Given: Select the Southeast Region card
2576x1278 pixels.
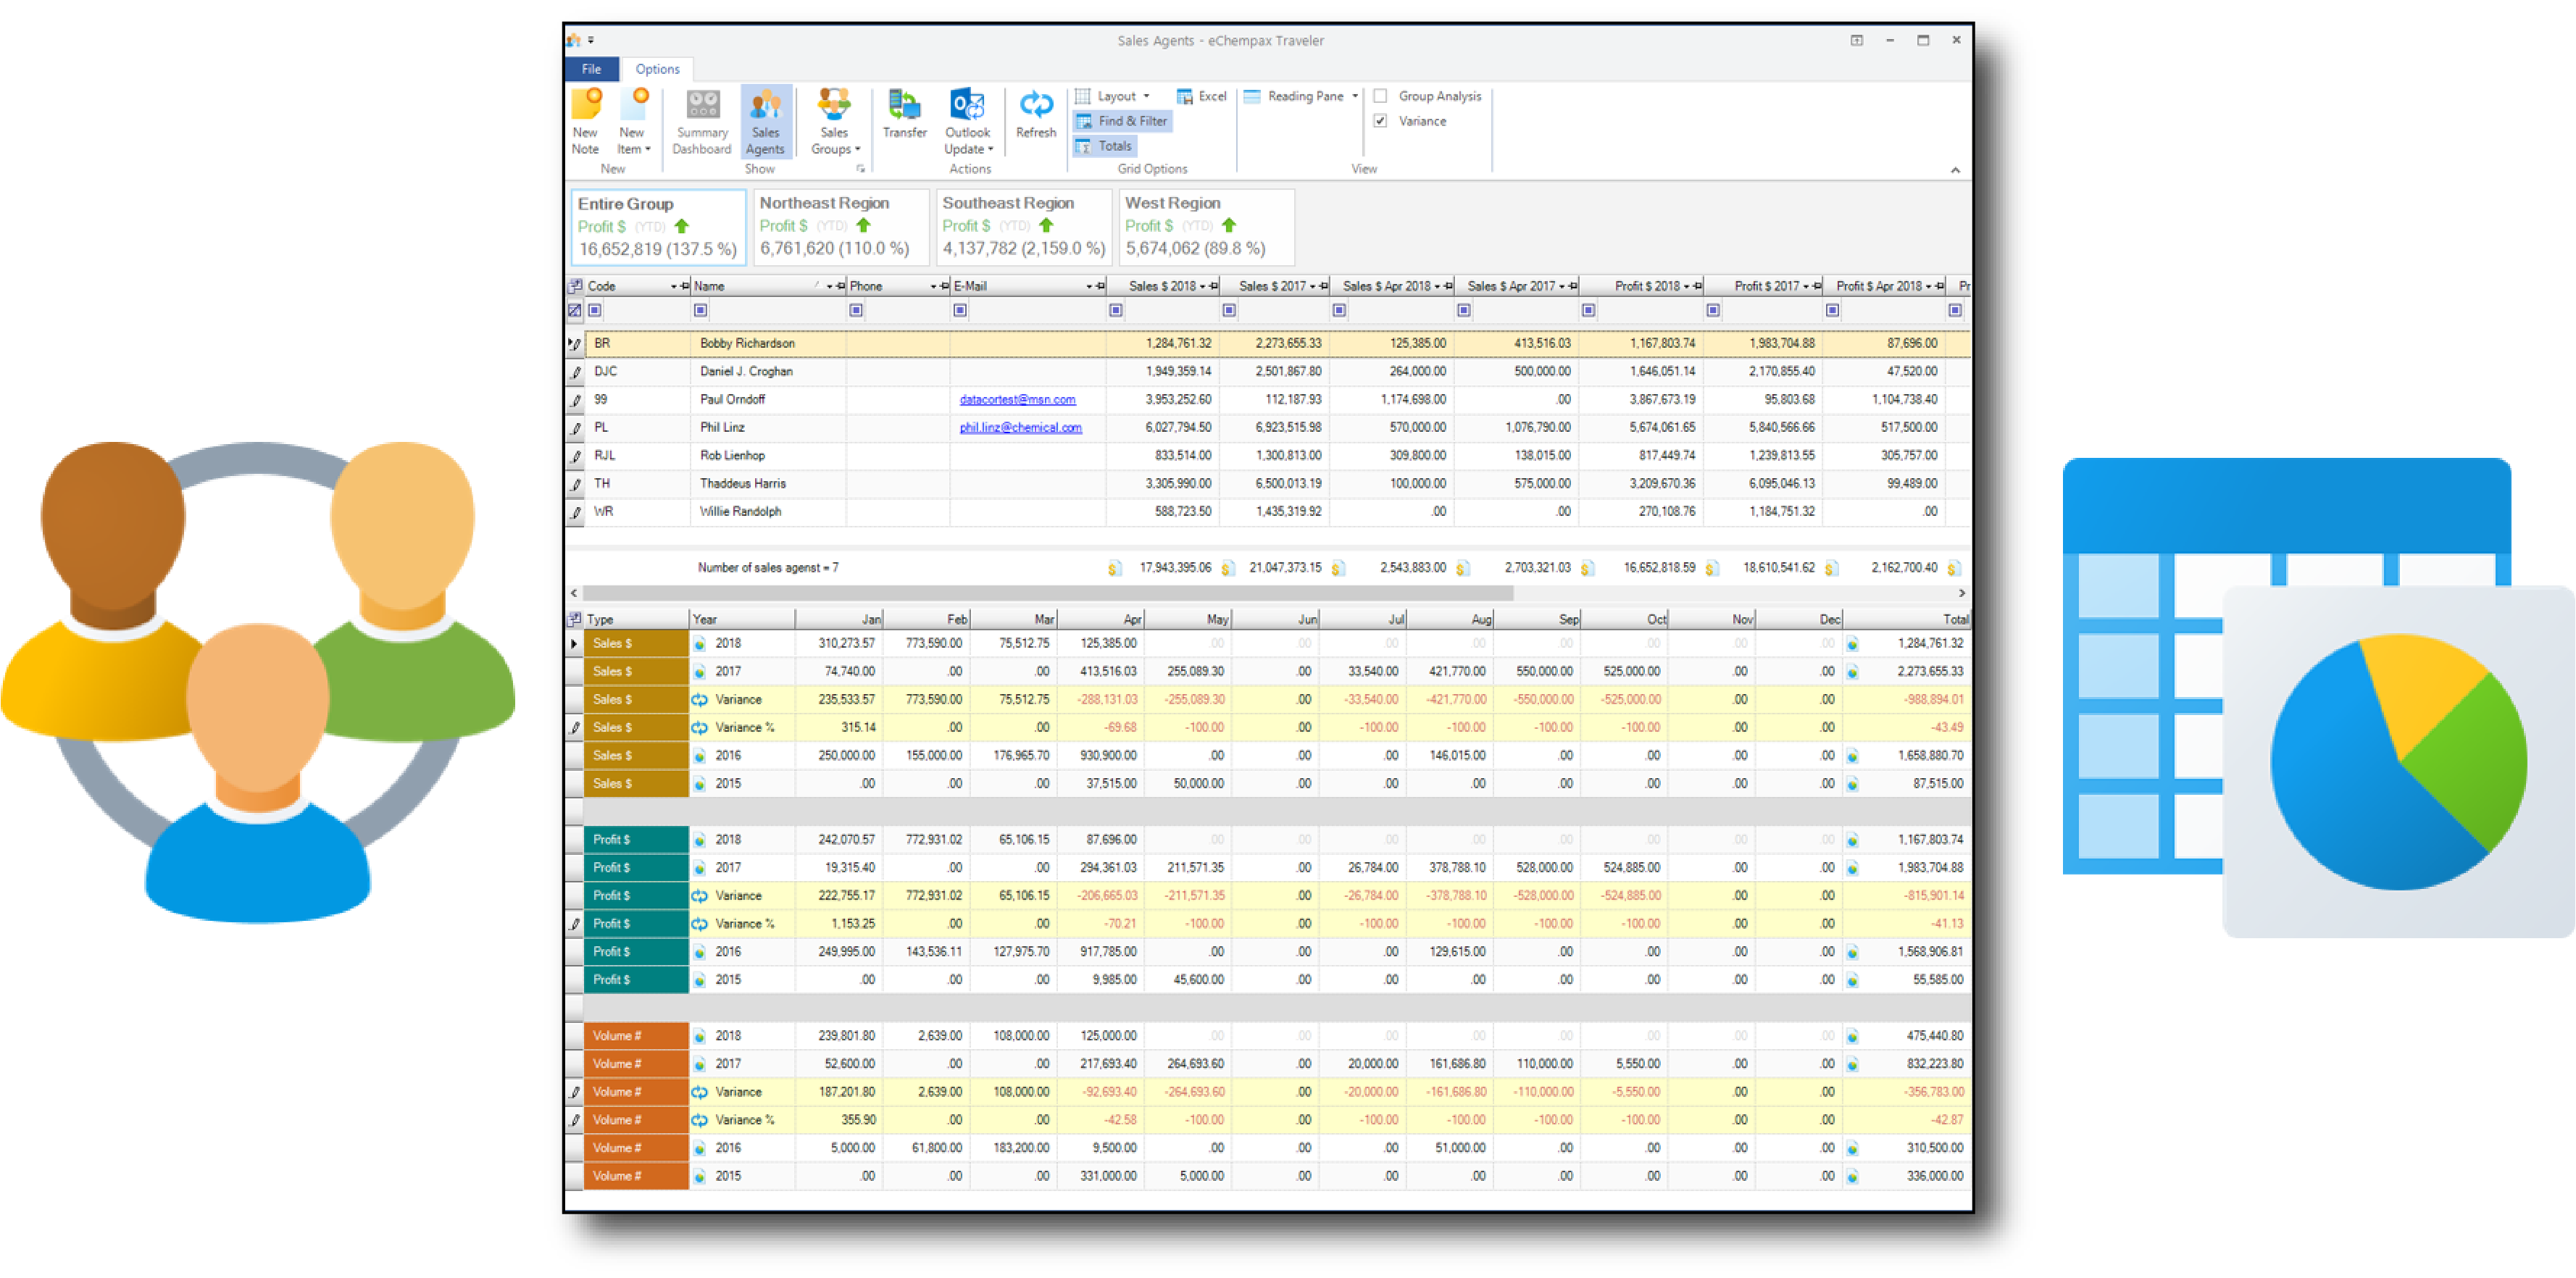Looking at the screenshot, I should (x=1024, y=227).
